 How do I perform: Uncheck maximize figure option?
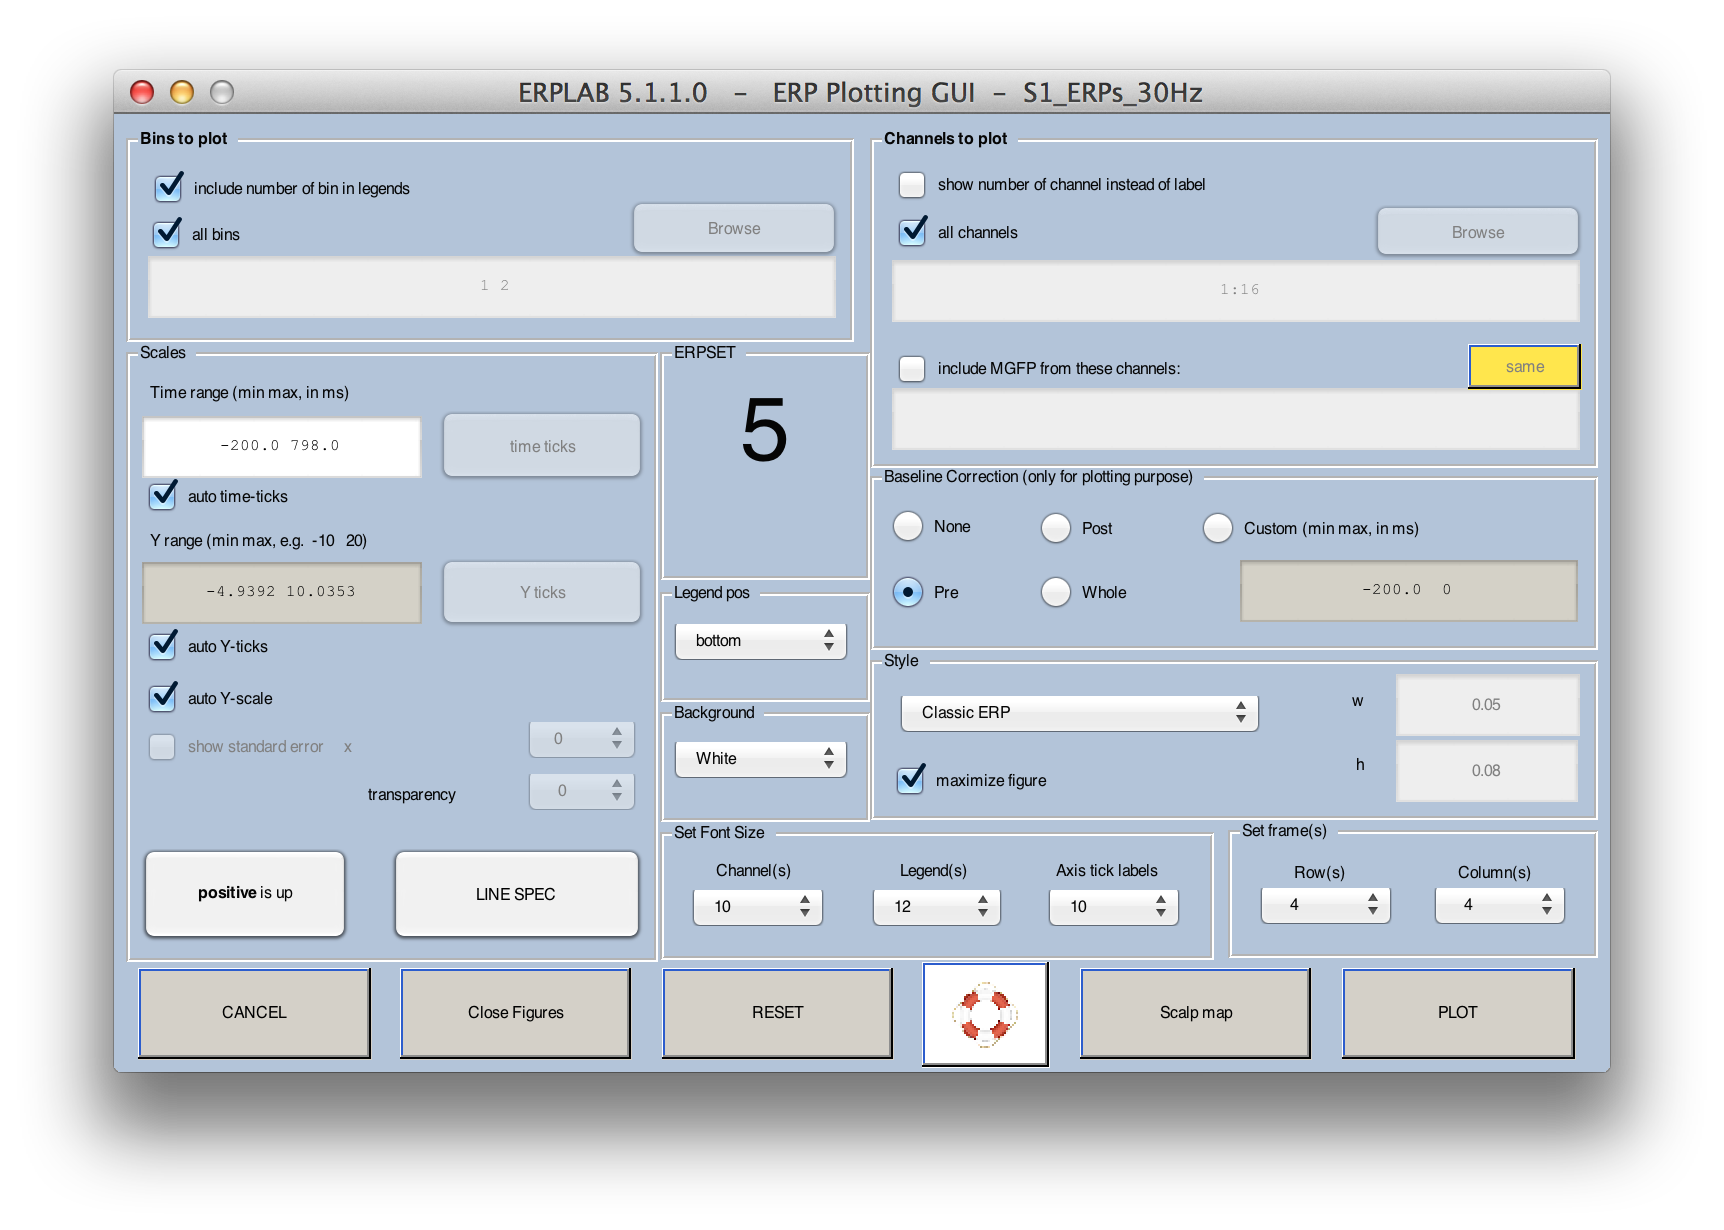coord(911,780)
